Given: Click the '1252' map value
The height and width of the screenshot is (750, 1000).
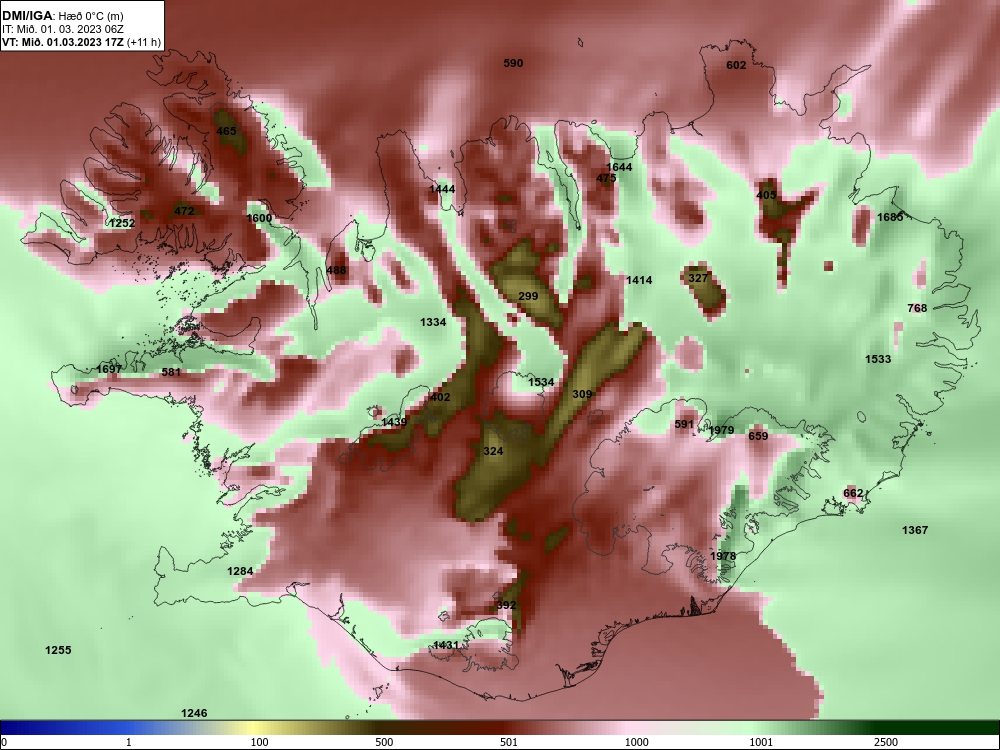Looking at the screenshot, I should pos(122,223).
